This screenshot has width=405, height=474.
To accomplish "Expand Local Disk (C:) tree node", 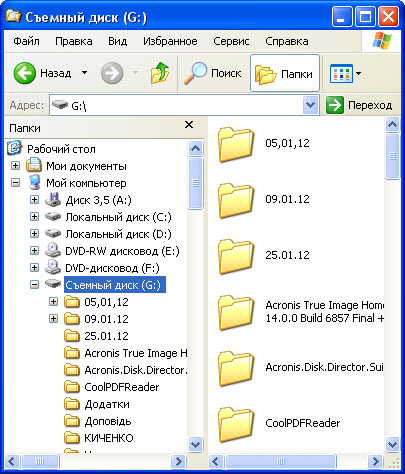I will click(34, 217).
